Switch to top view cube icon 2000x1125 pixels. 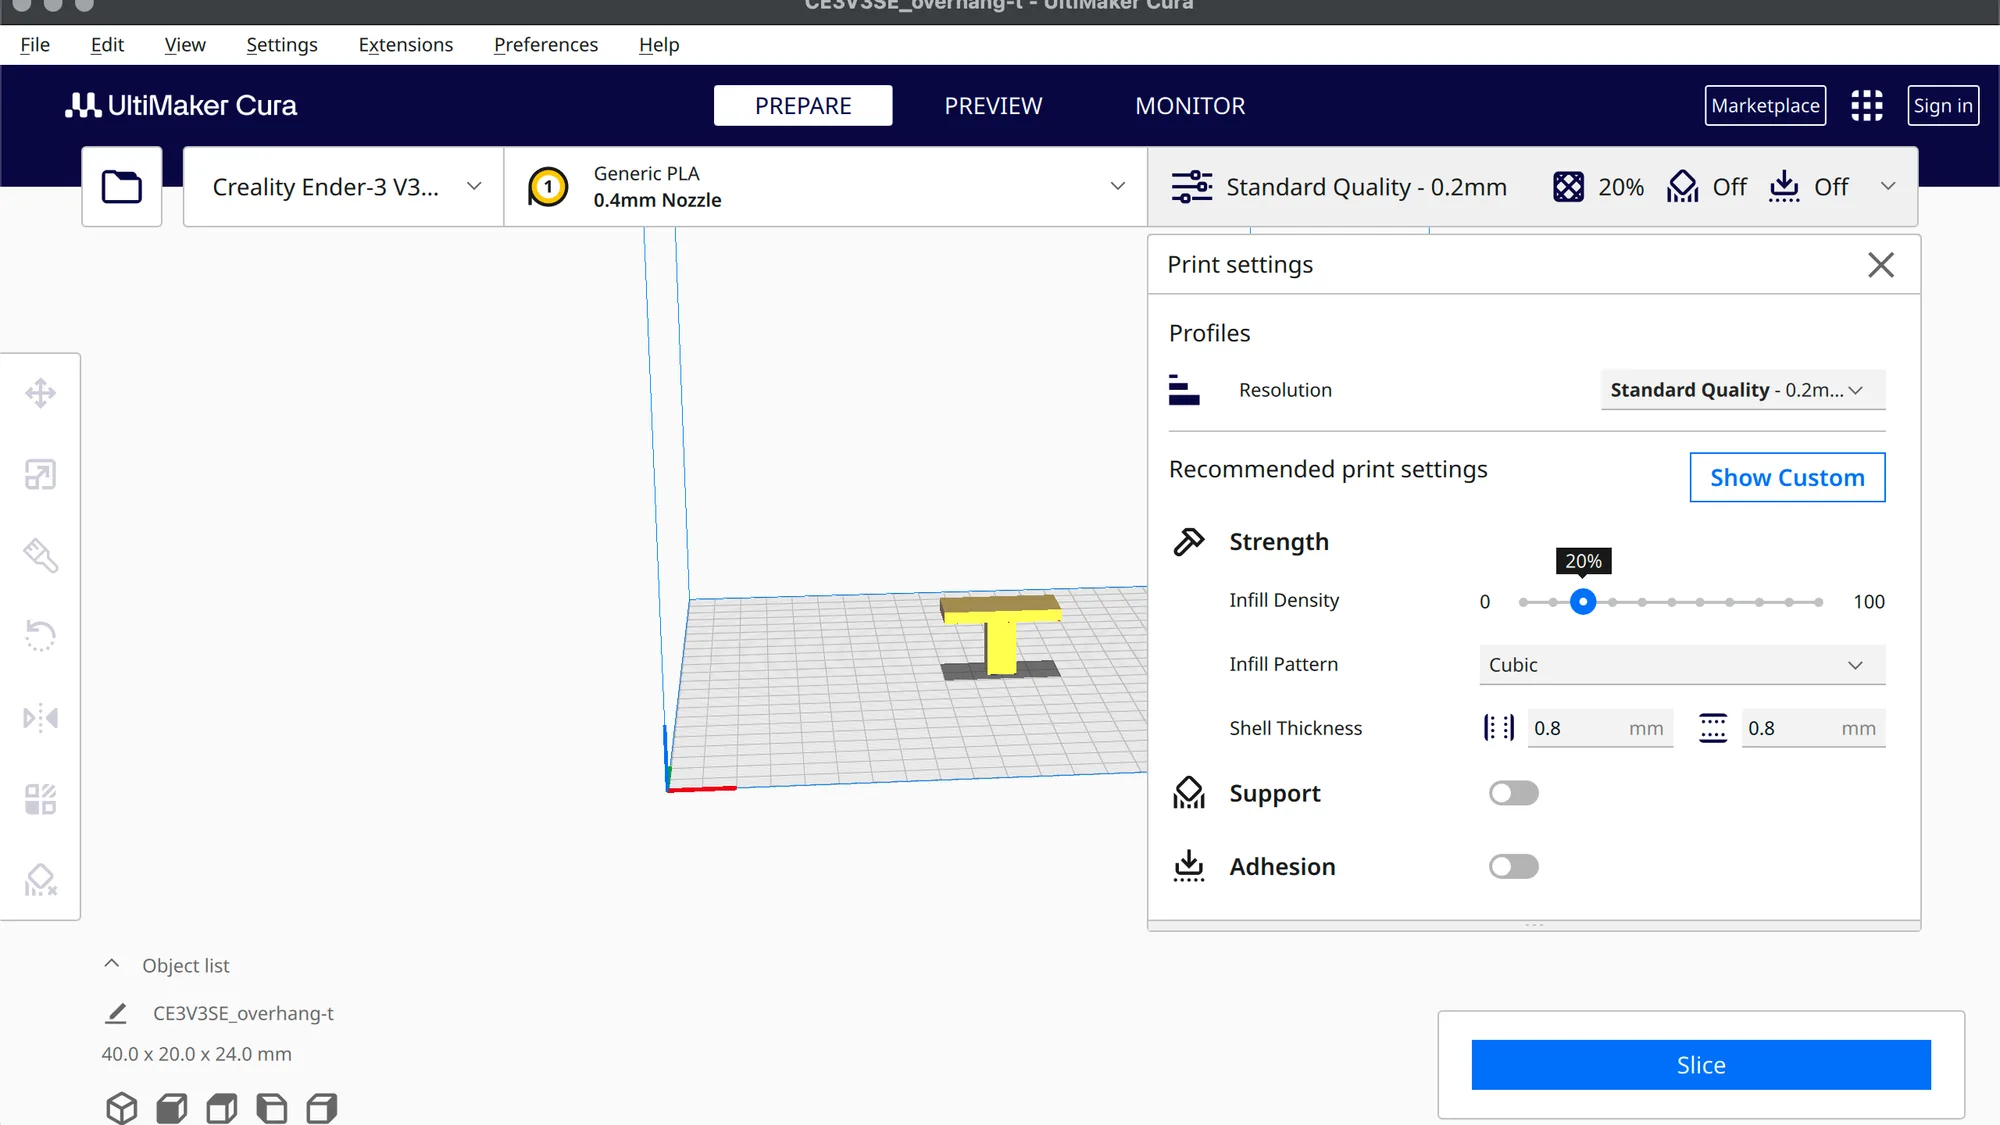tap(222, 1108)
